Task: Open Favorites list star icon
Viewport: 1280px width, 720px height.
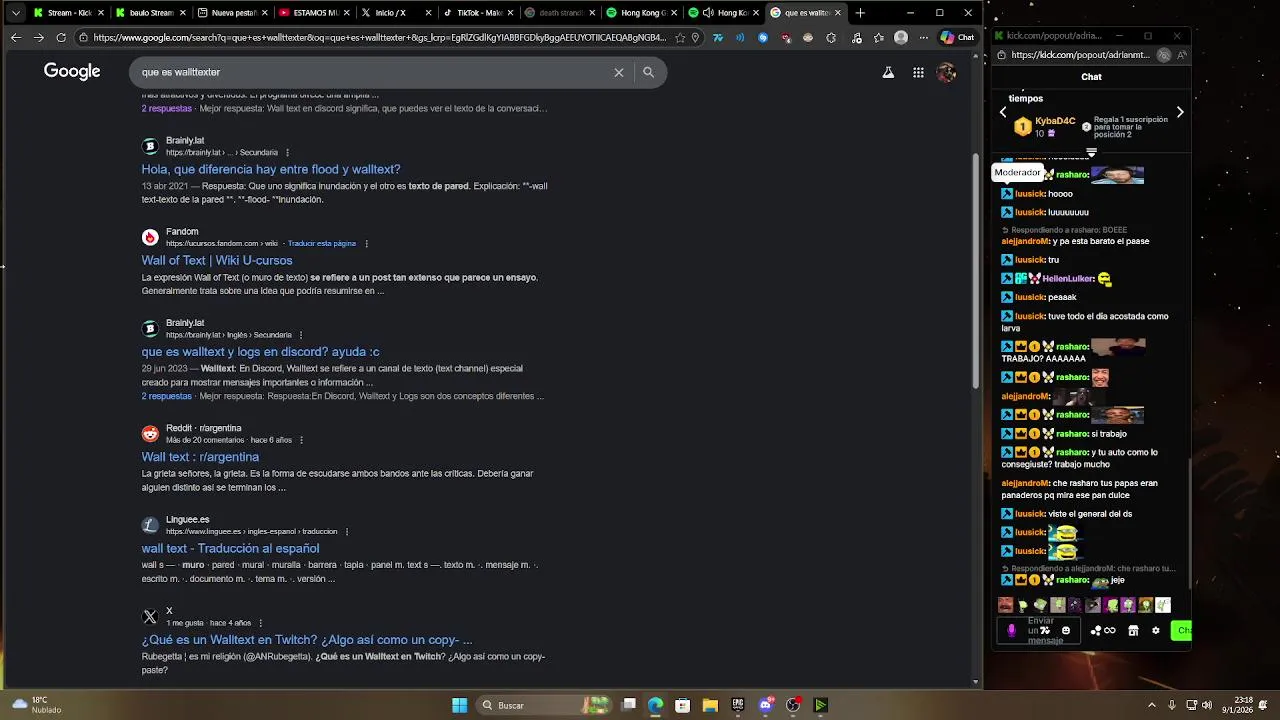Action: (878, 38)
